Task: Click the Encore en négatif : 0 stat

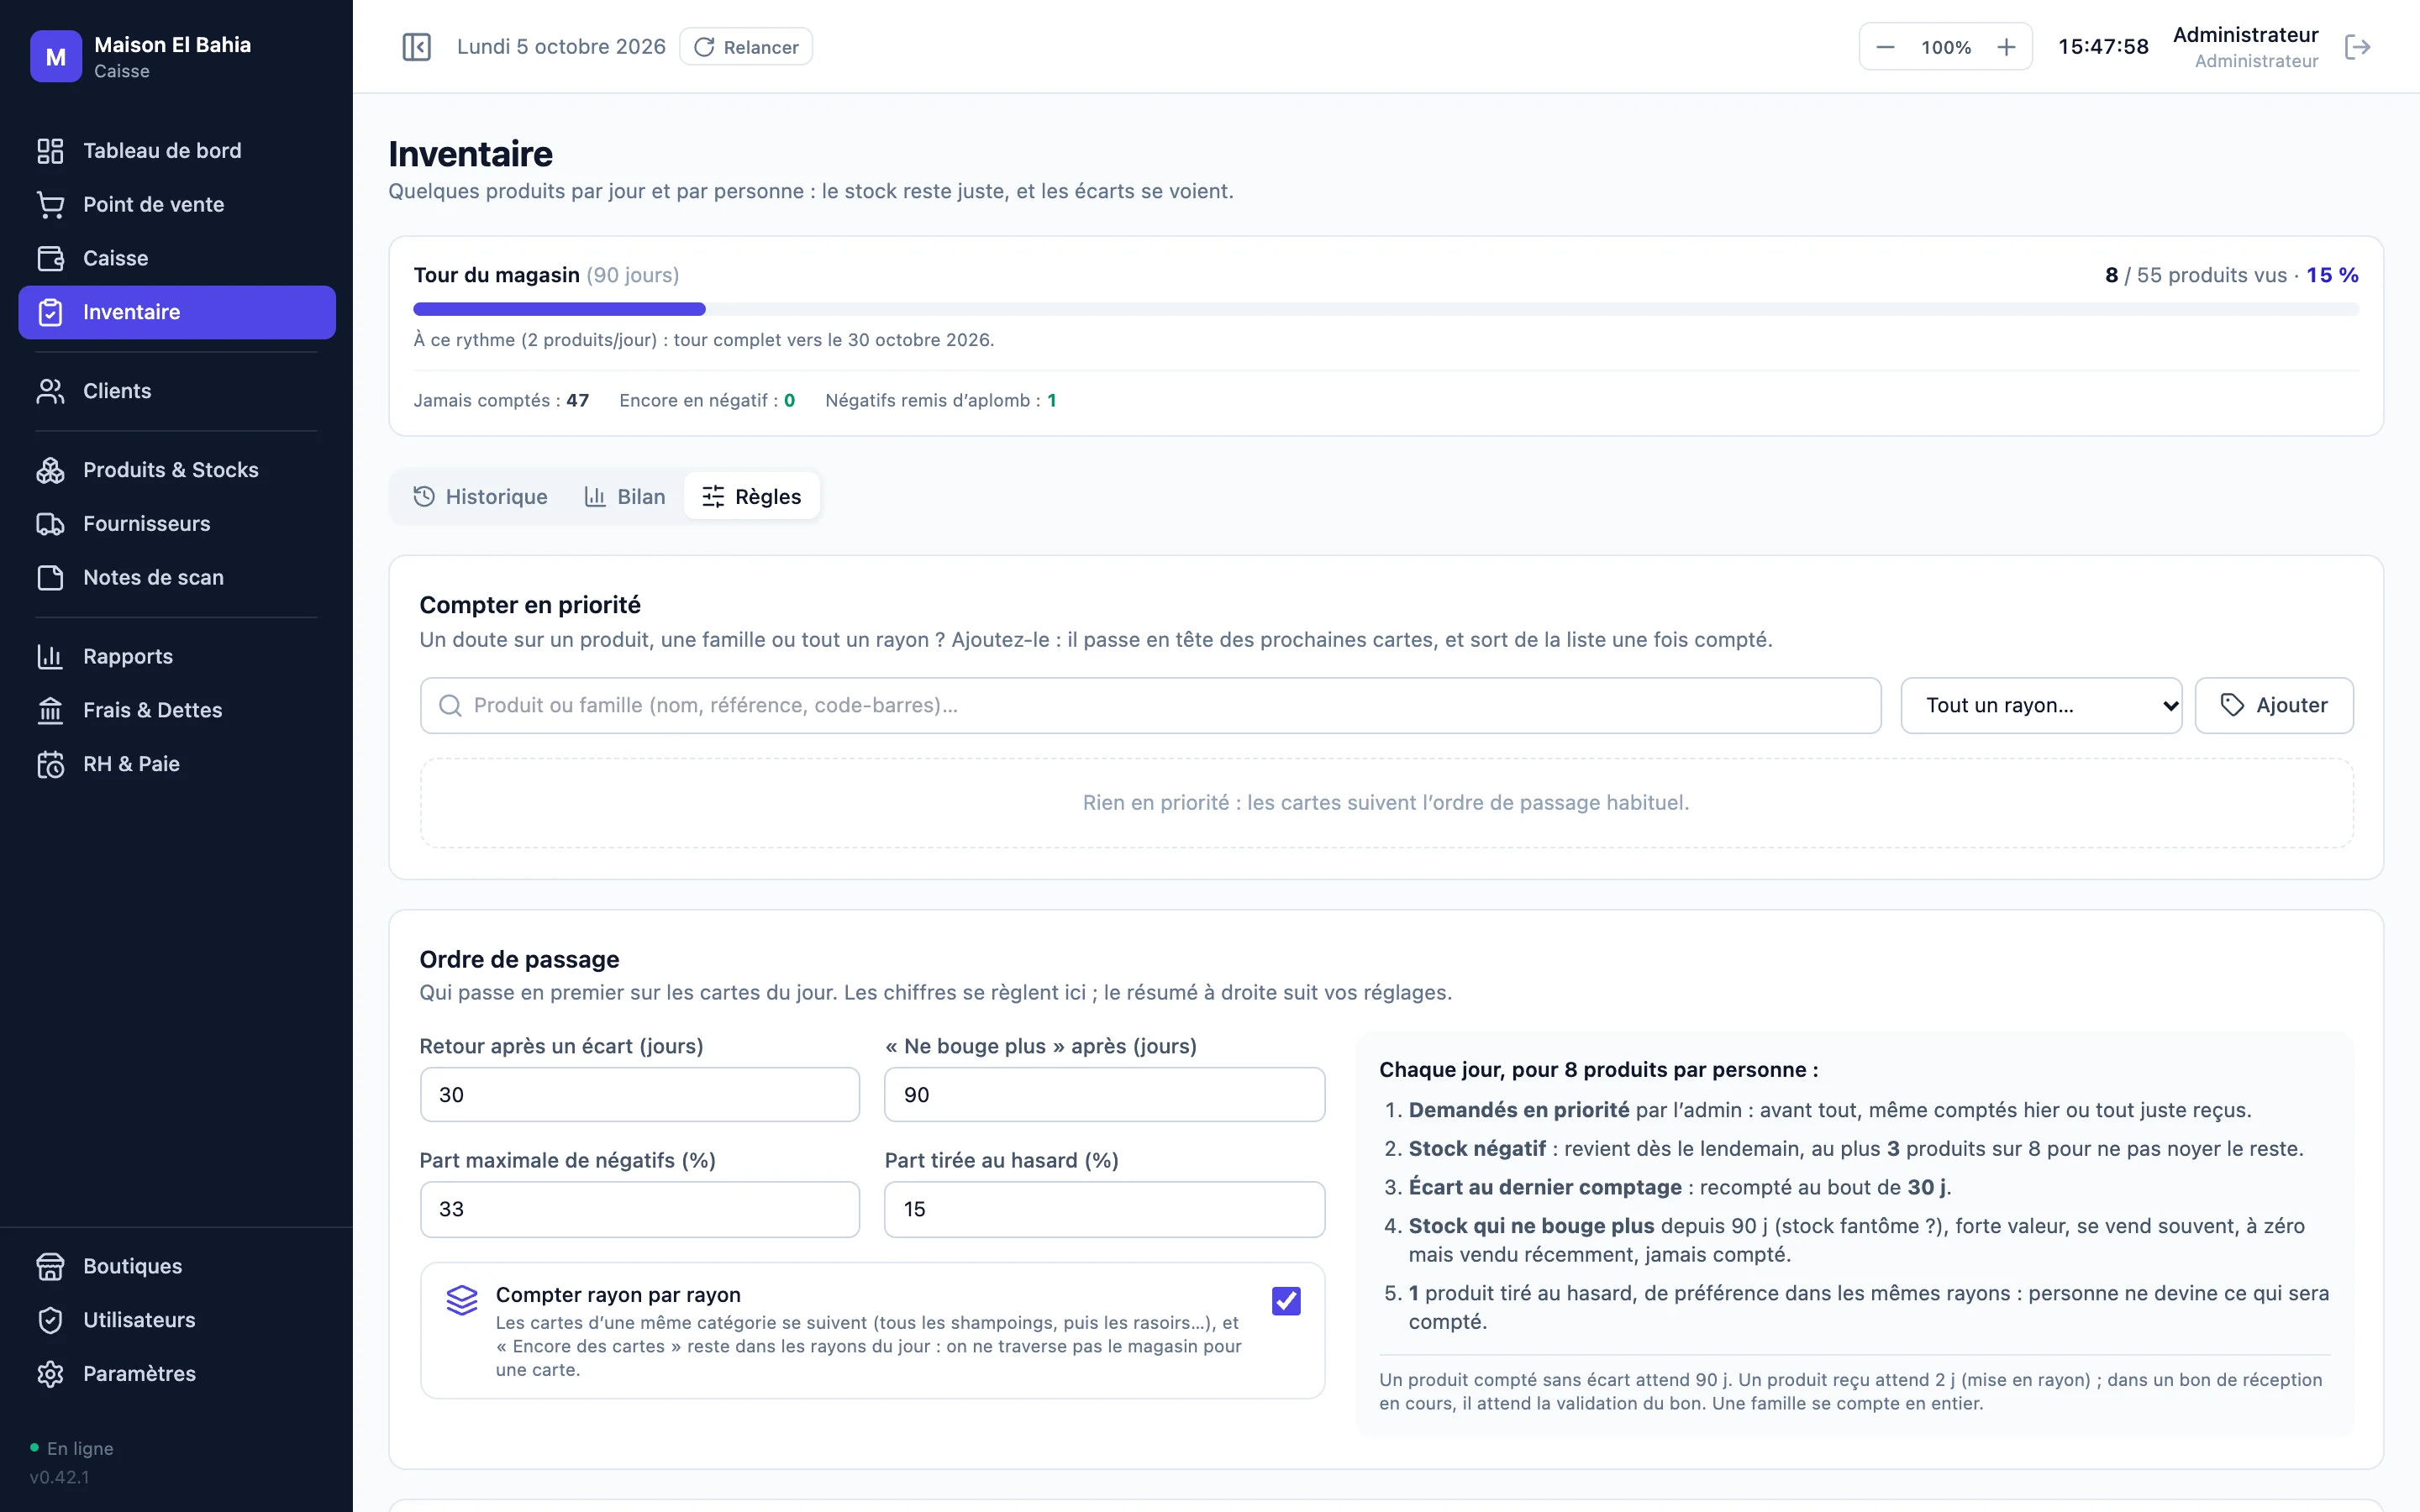Action: tap(707, 400)
